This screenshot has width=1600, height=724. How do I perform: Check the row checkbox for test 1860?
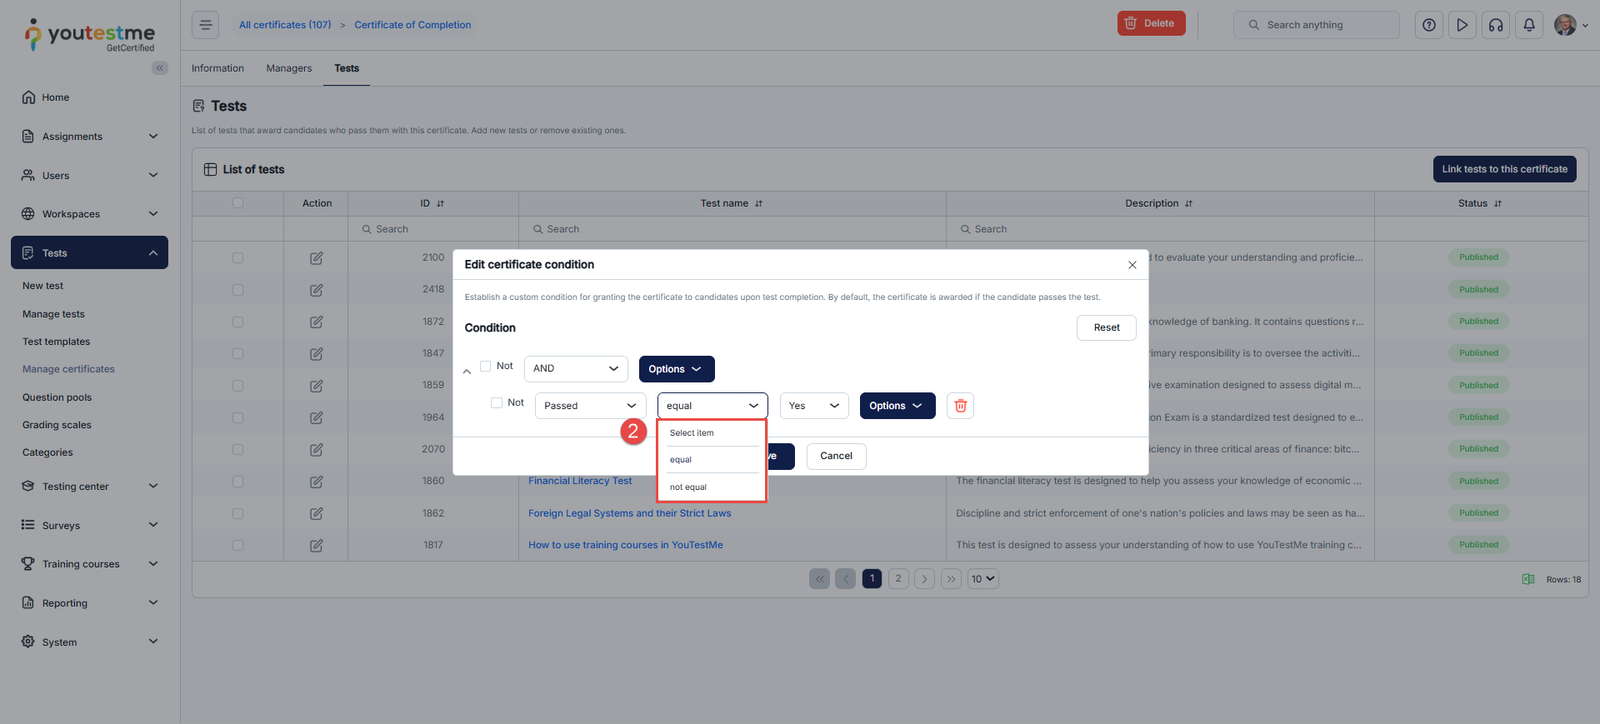238,482
